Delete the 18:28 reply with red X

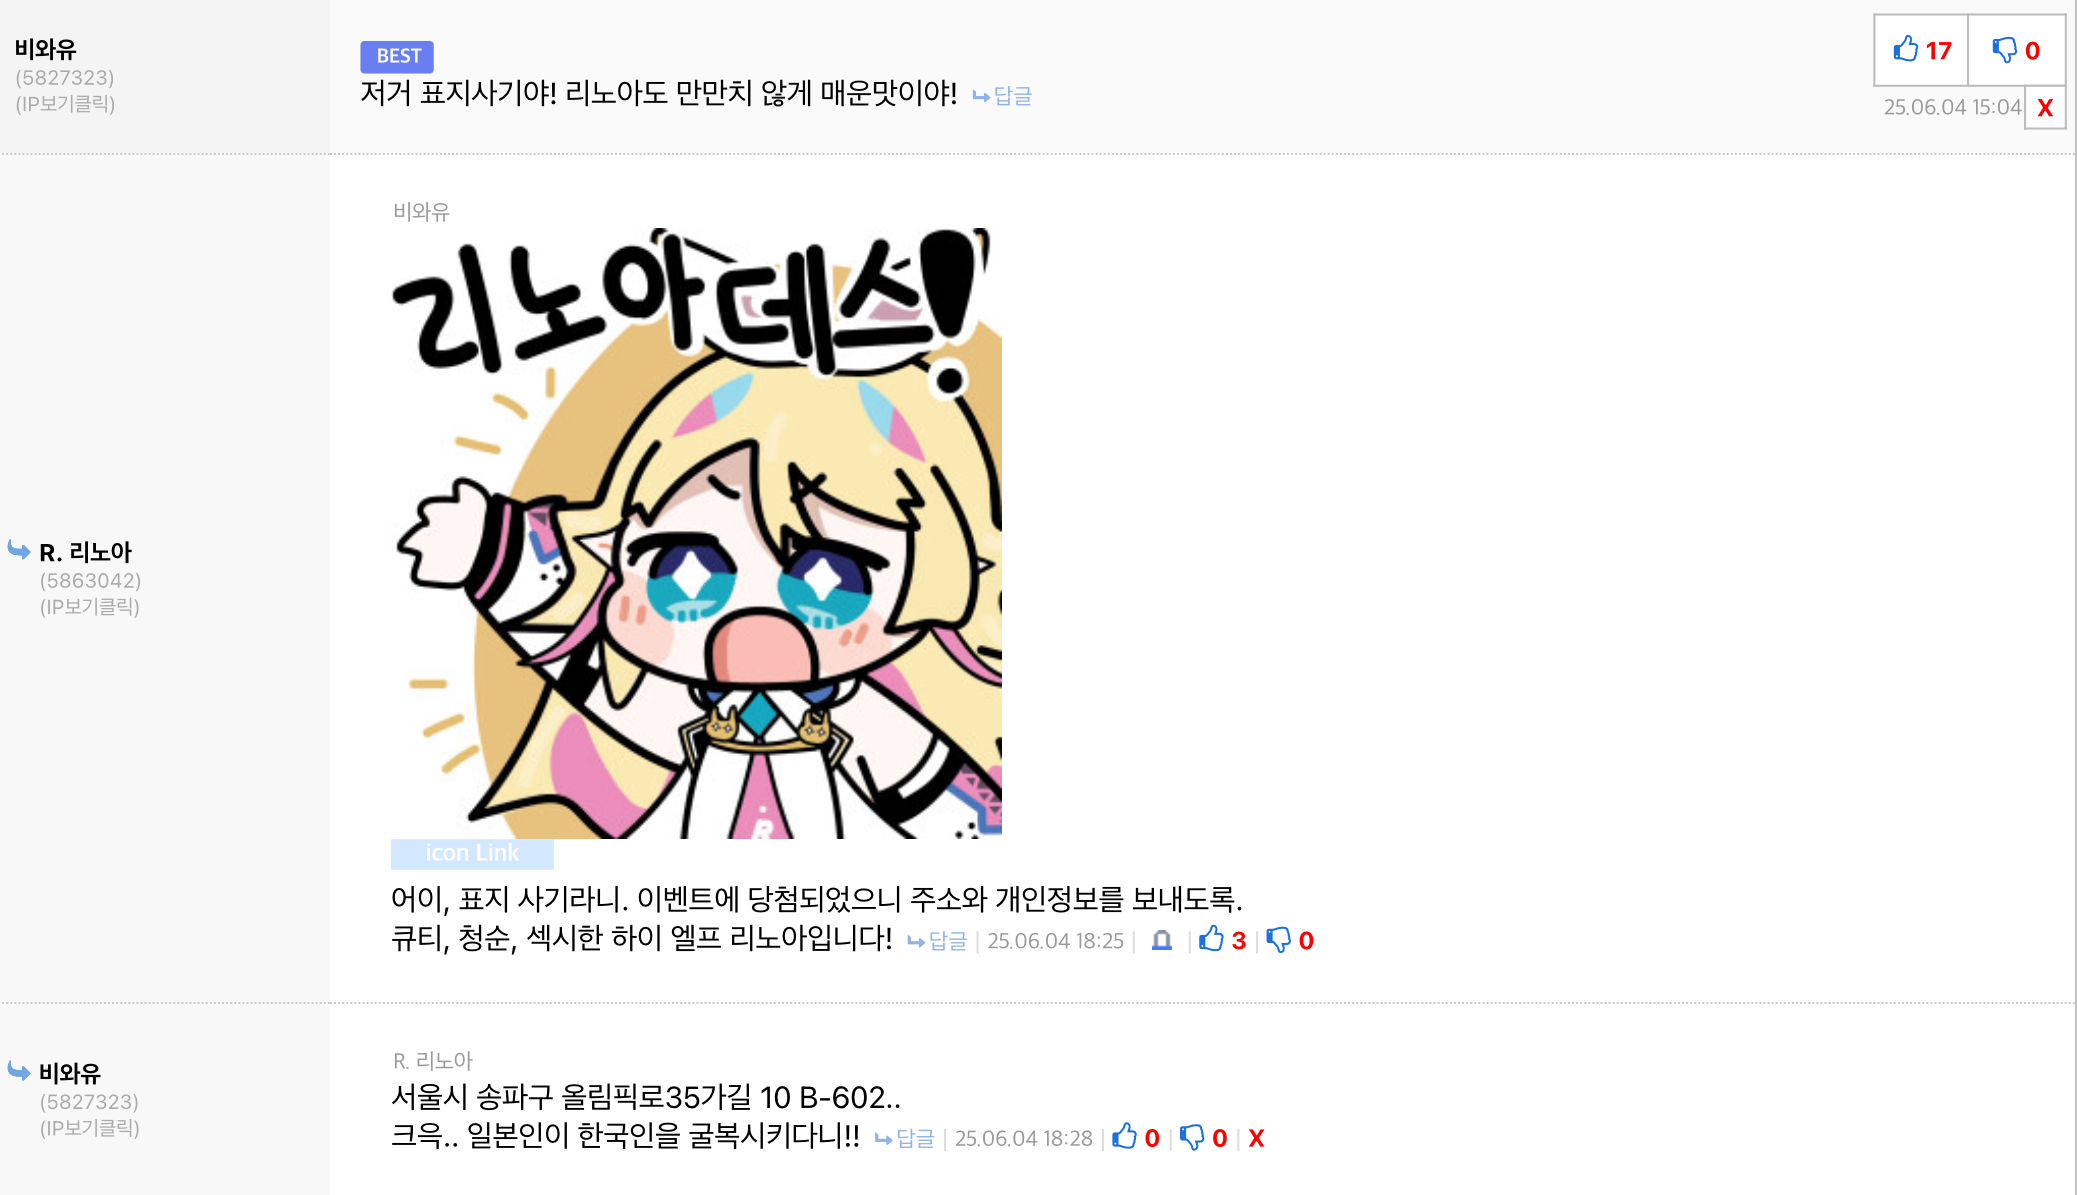pyautogui.click(x=1256, y=1138)
